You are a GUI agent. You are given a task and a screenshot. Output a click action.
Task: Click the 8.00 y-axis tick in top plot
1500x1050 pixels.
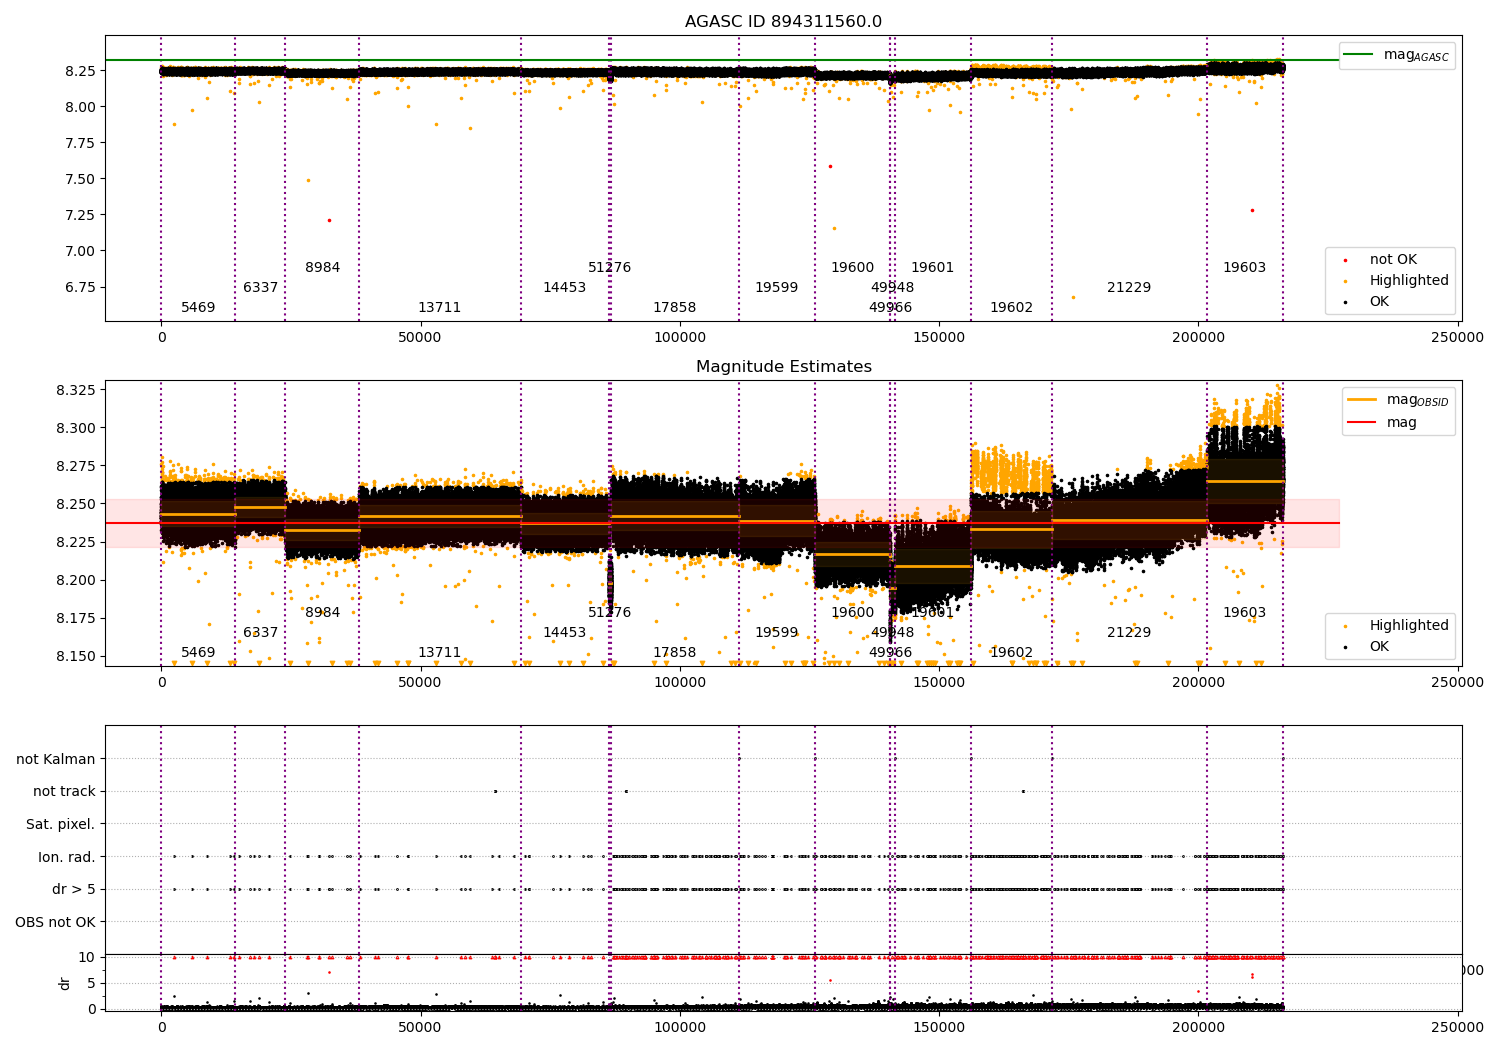tap(81, 107)
